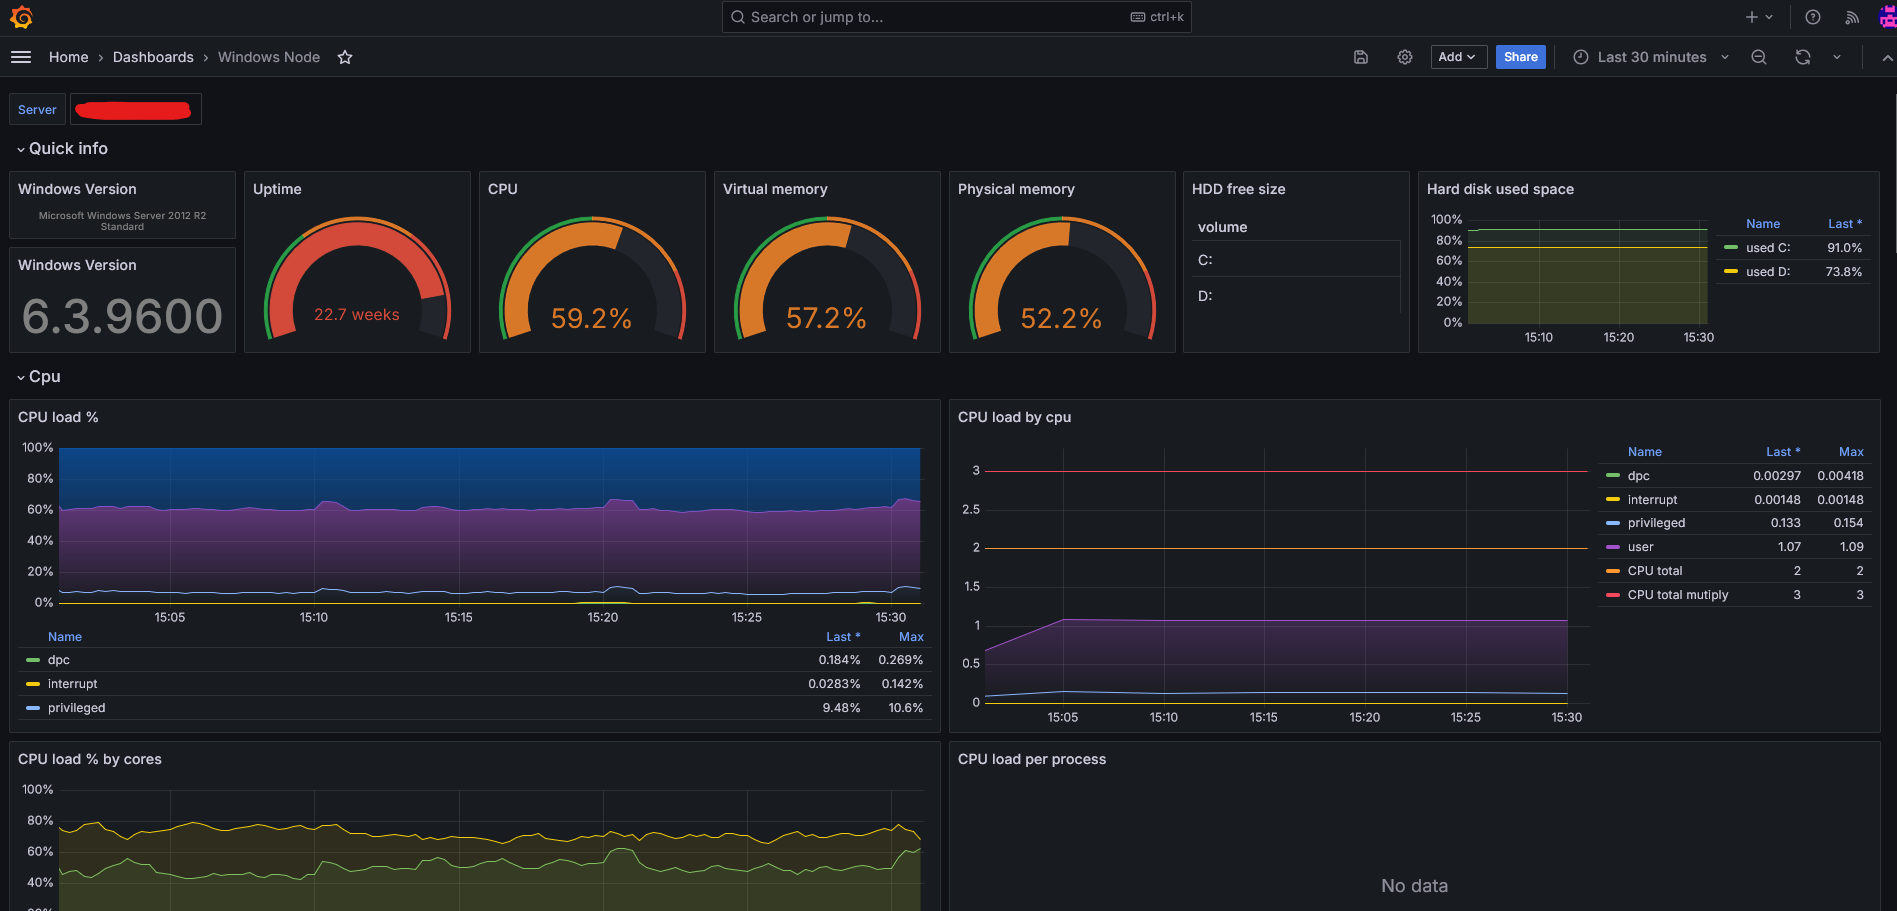The image size is (1897, 911).
Task: Open the Add dropdown
Action: (1458, 57)
